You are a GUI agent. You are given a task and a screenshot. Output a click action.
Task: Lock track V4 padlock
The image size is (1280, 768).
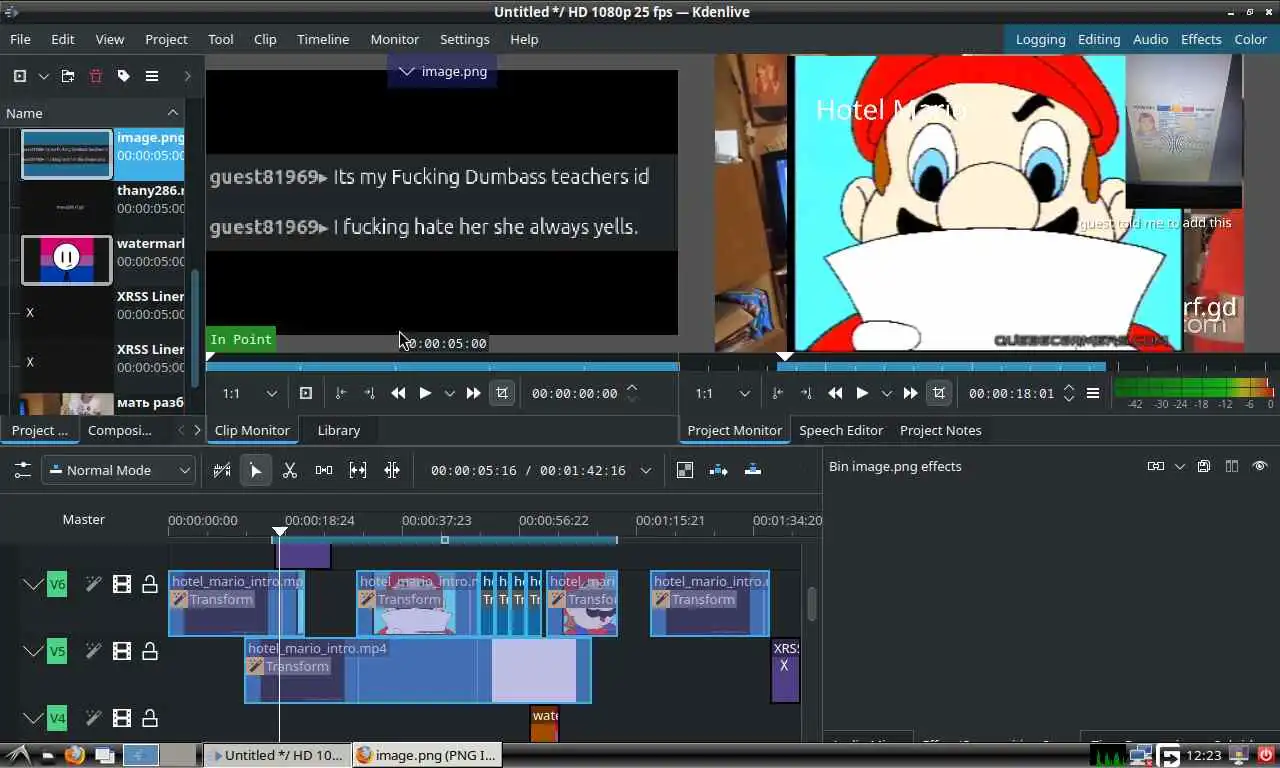(x=150, y=718)
